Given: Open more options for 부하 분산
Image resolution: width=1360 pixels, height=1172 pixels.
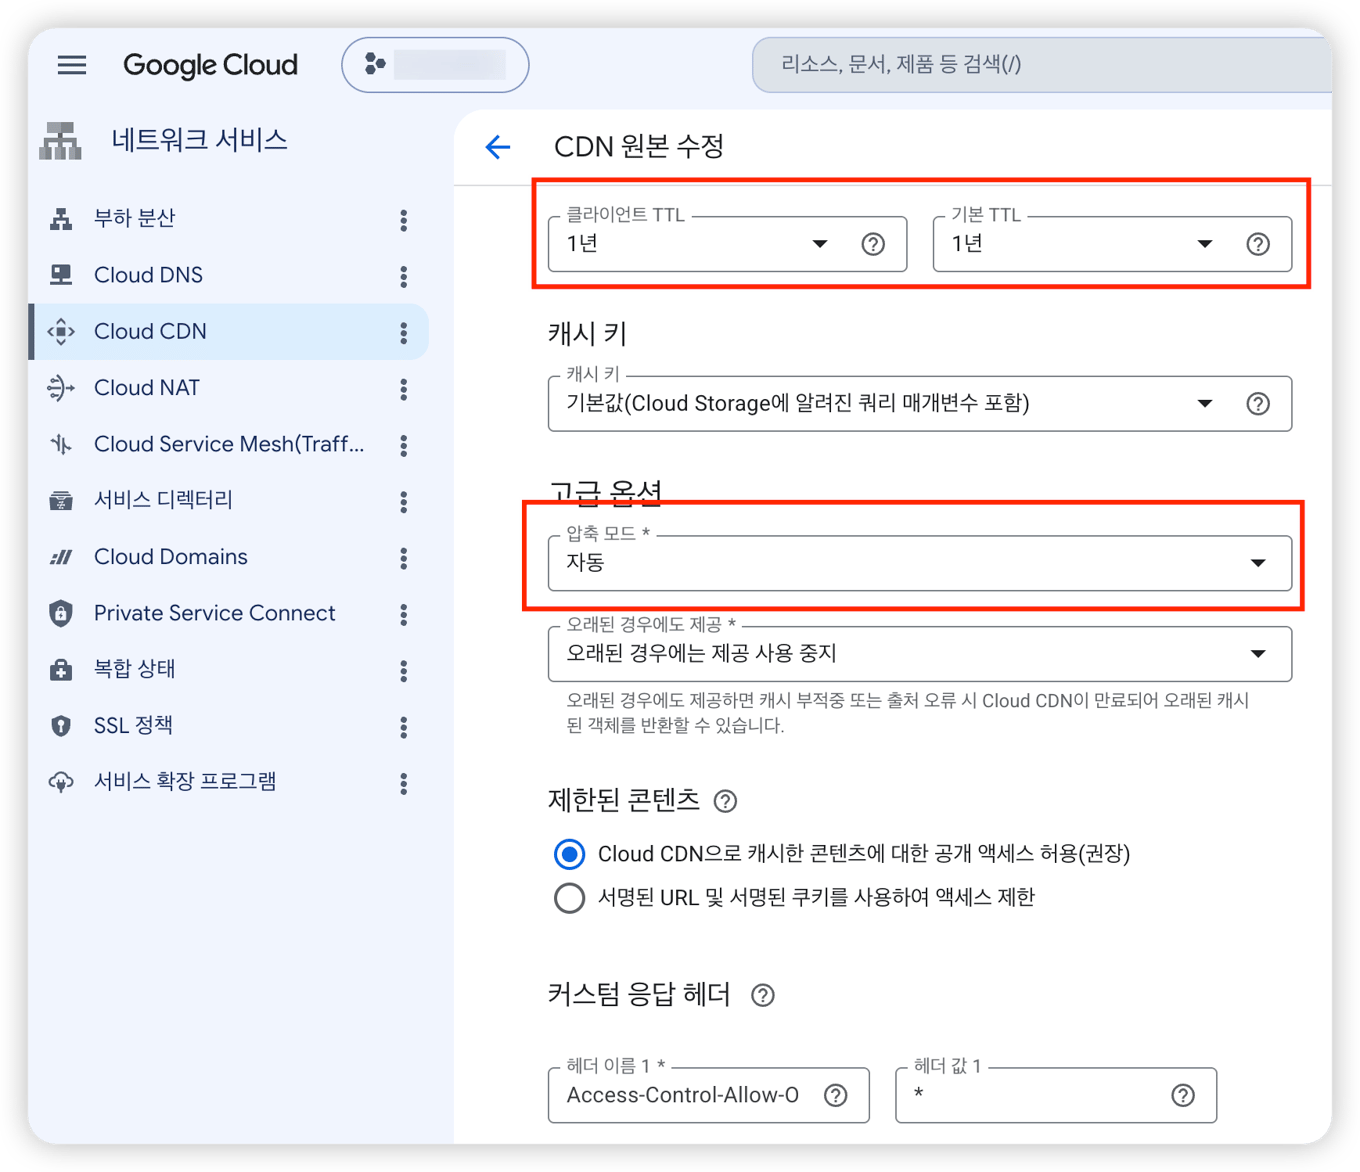Looking at the screenshot, I should (404, 220).
